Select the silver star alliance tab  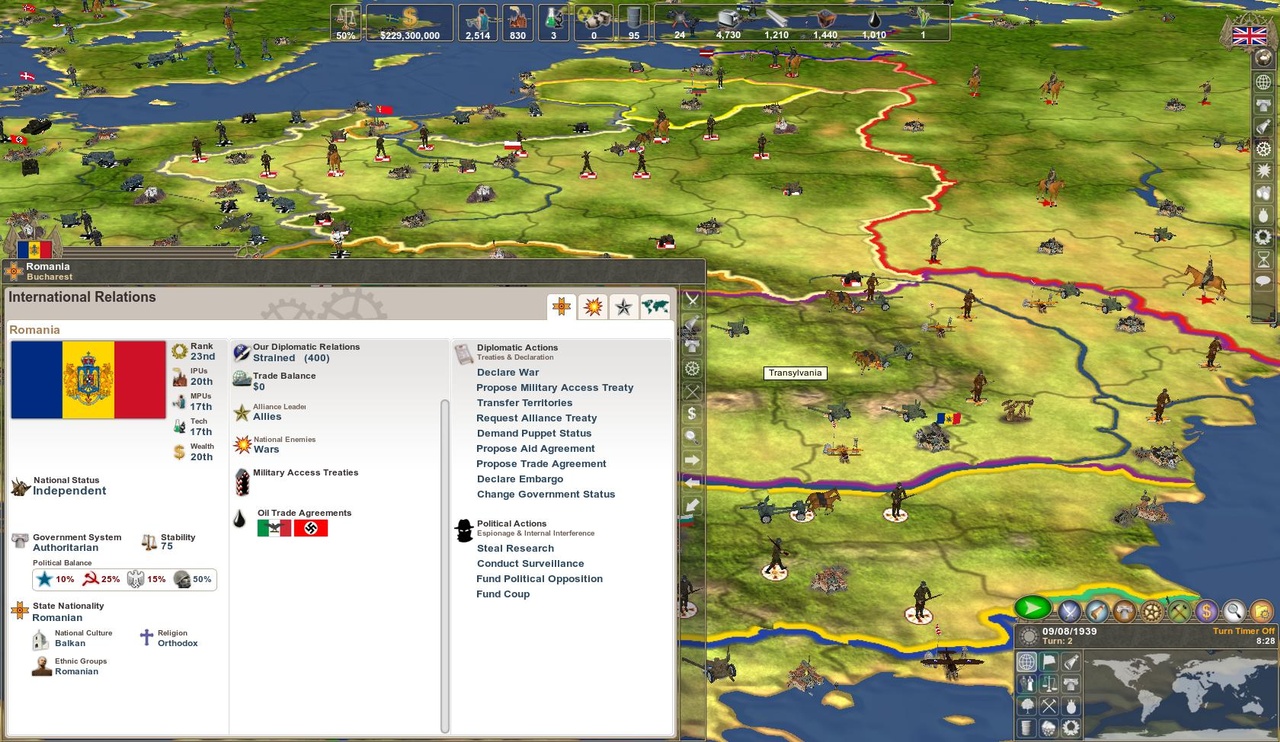(623, 306)
